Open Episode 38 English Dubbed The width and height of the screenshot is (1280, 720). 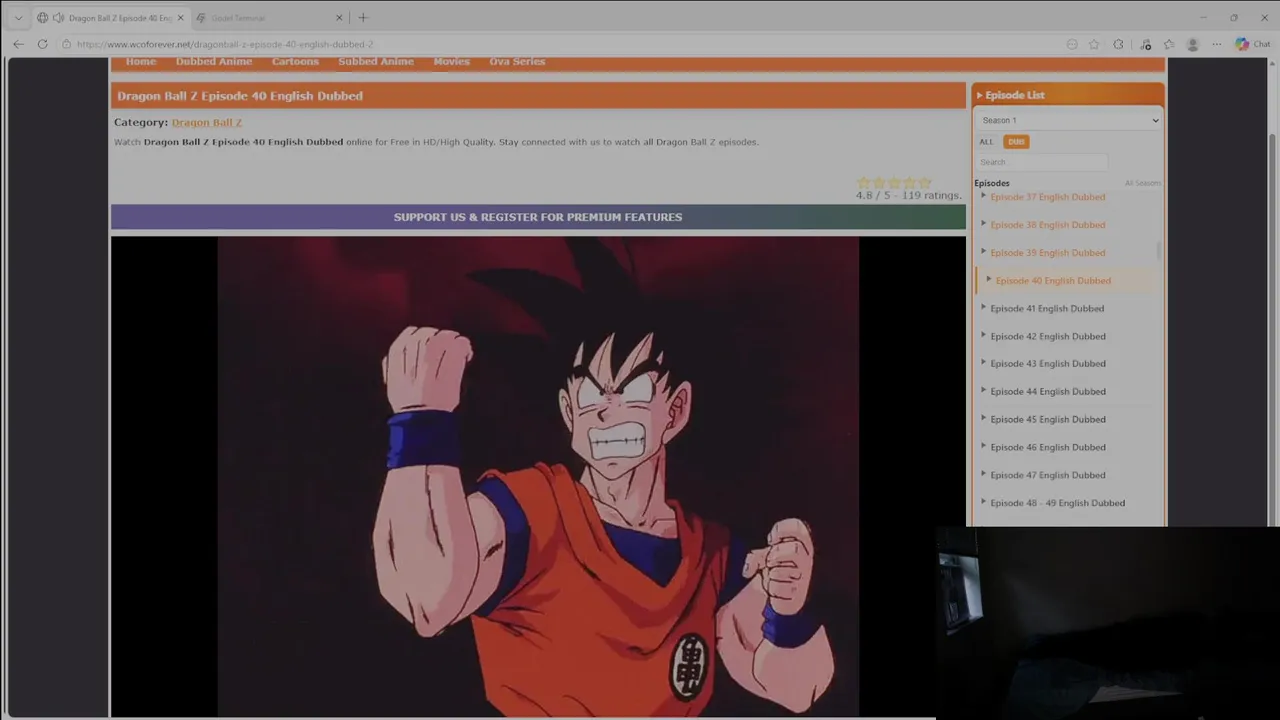[1047, 225]
